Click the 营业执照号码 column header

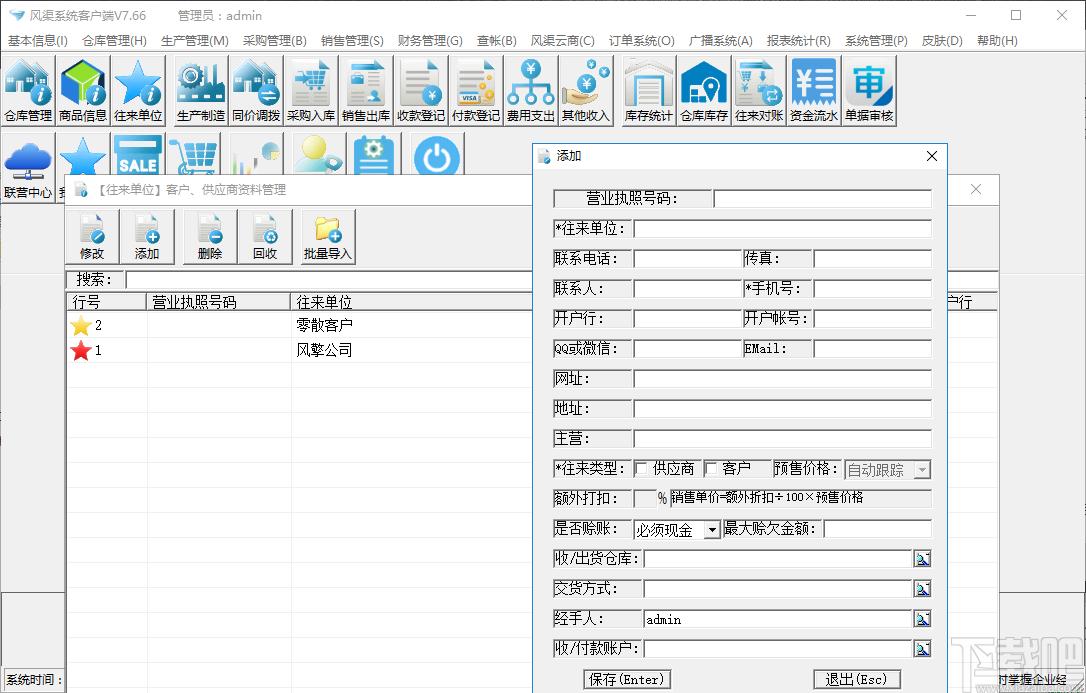(218, 302)
